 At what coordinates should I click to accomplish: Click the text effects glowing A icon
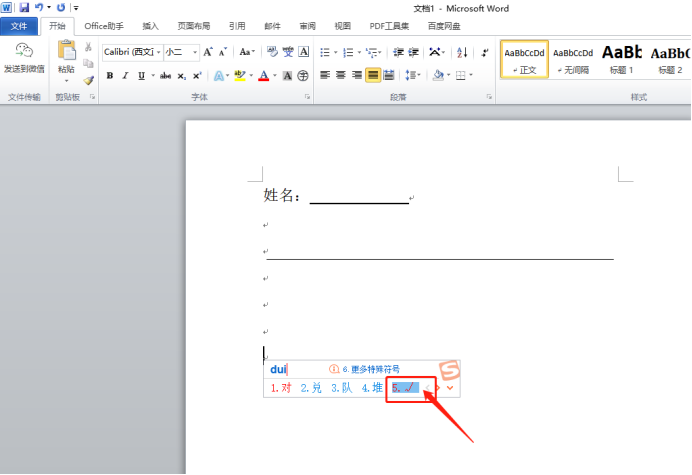(218, 76)
